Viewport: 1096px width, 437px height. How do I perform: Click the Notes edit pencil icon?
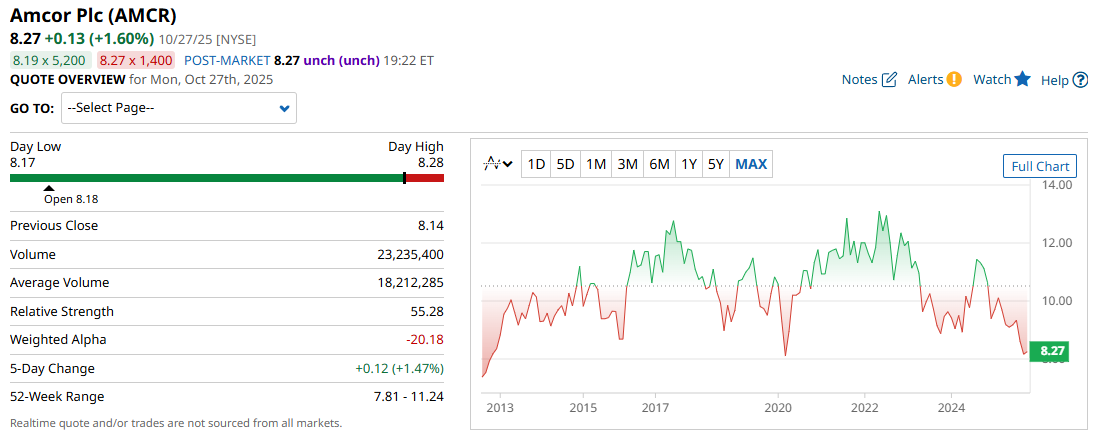pos(889,80)
